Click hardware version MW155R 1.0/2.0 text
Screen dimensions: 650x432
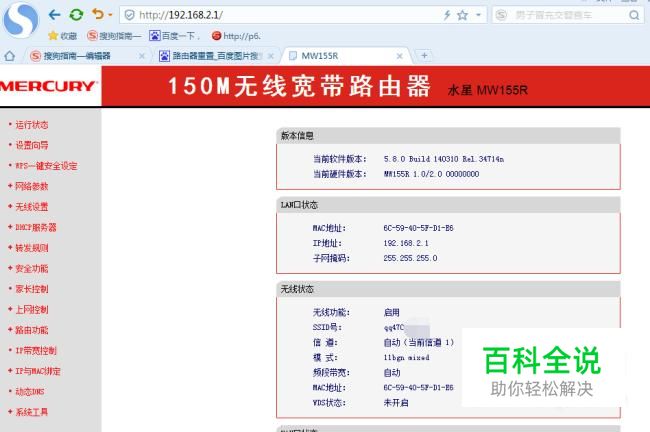pyautogui.click(x=431, y=174)
